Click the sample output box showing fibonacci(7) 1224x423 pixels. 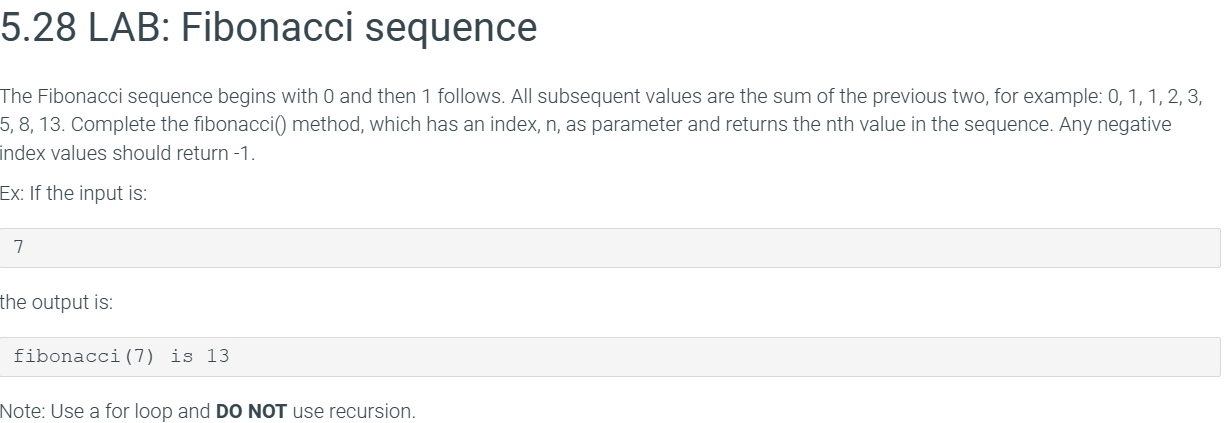coord(610,356)
